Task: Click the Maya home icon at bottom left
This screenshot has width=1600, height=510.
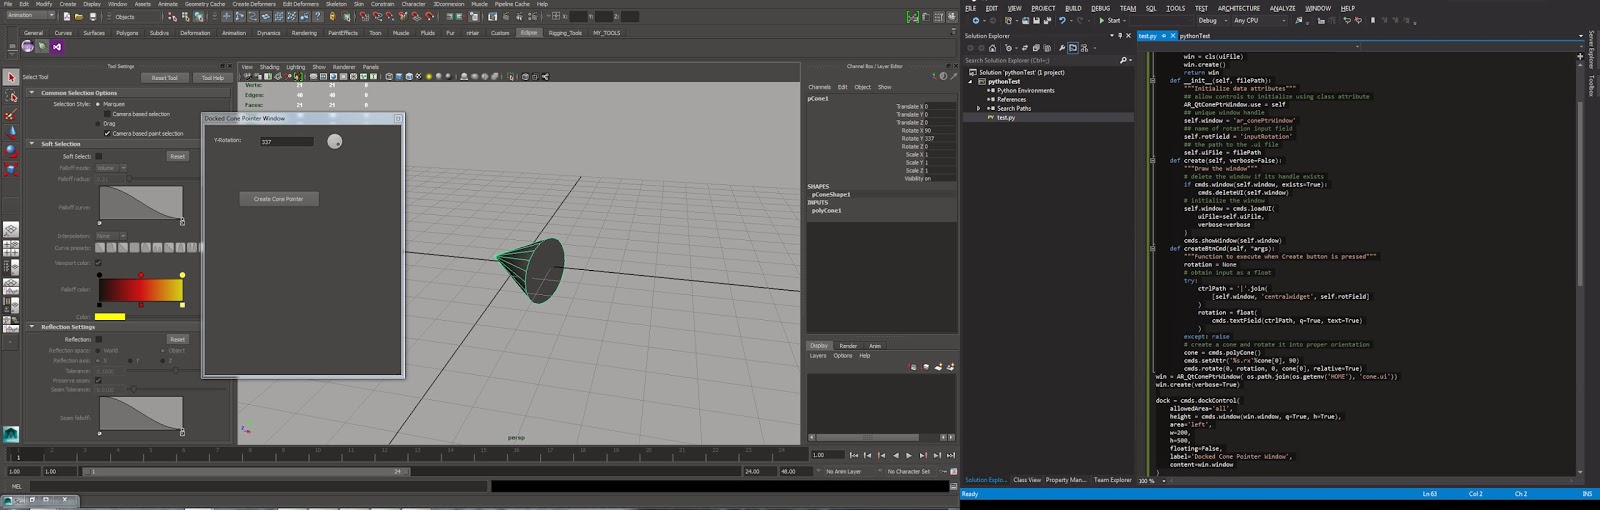Action: coord(10,434)
